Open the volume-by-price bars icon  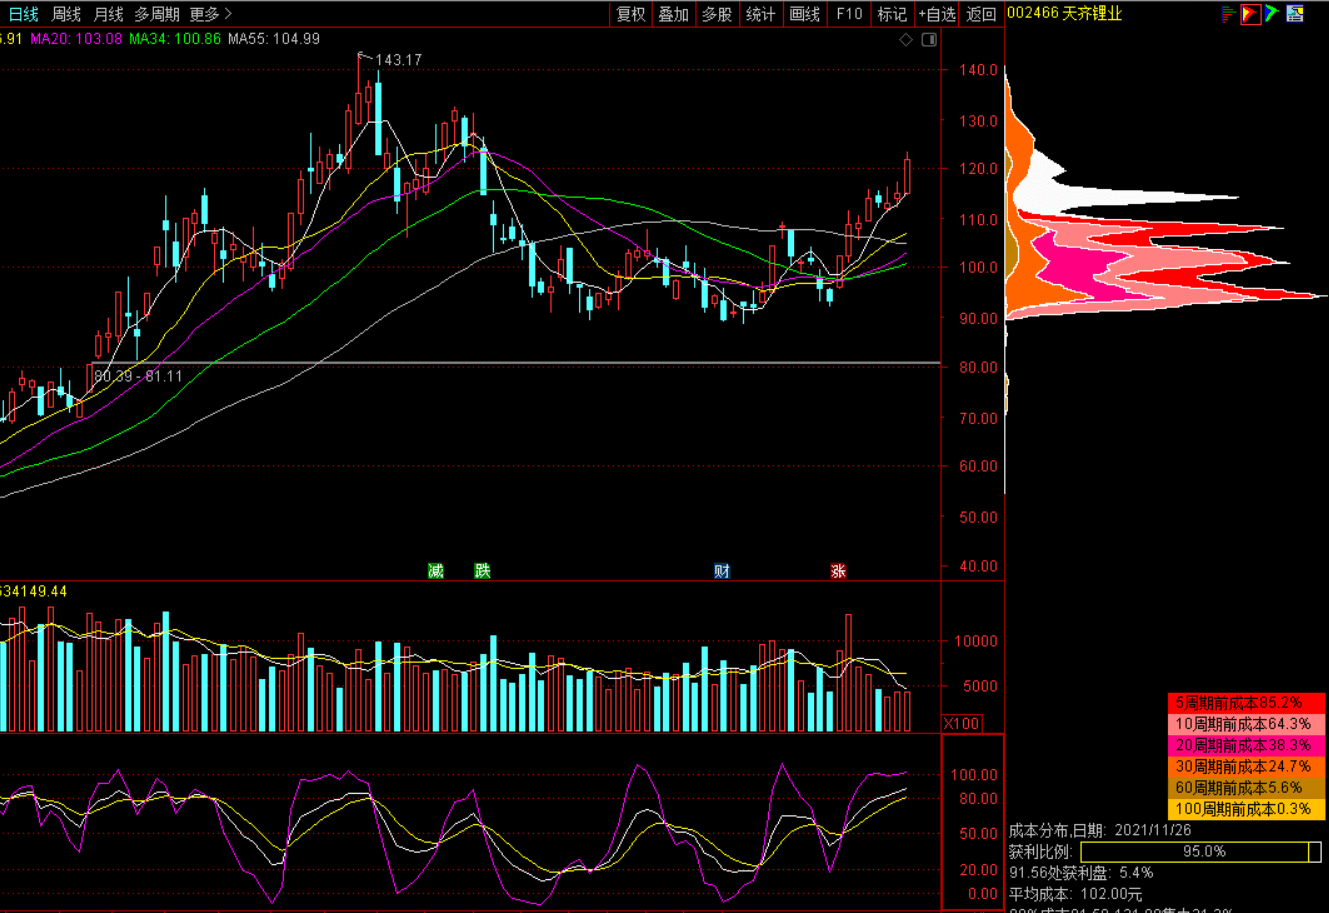tap(1229, 14)
